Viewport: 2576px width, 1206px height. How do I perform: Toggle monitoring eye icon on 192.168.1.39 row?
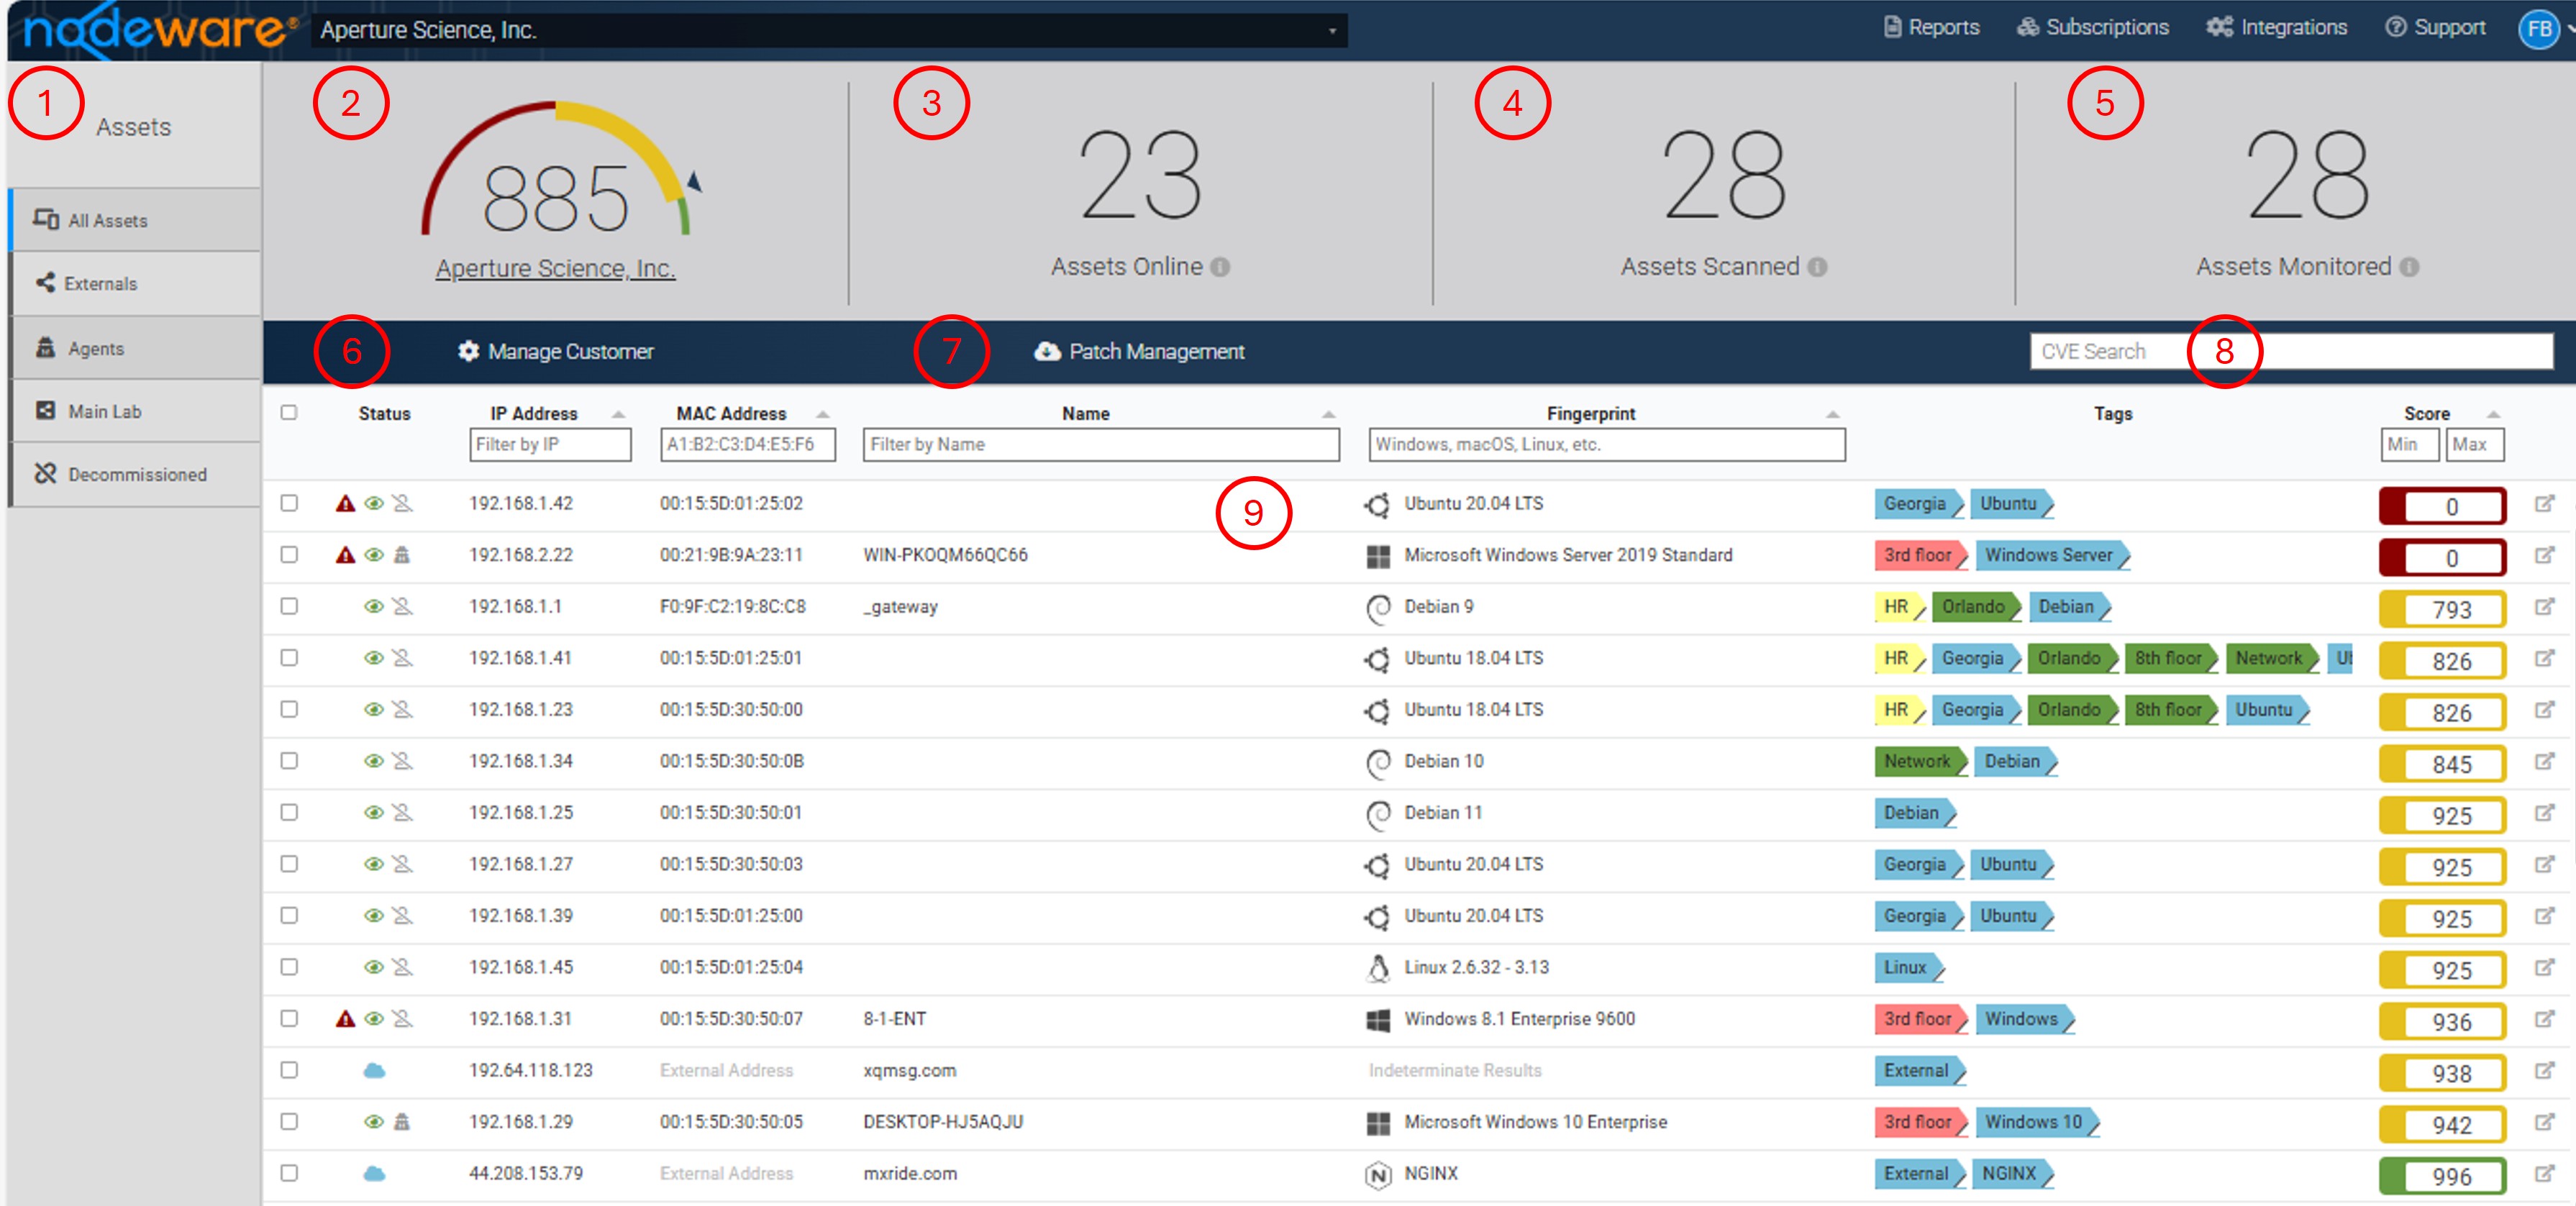[x=374, y=915]
